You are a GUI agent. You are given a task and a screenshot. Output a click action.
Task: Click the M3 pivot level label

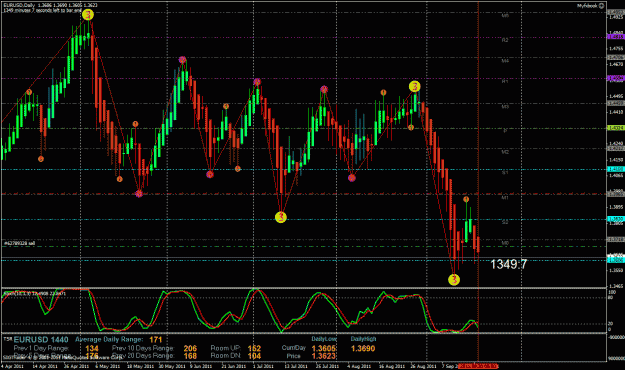pos(505,107)
